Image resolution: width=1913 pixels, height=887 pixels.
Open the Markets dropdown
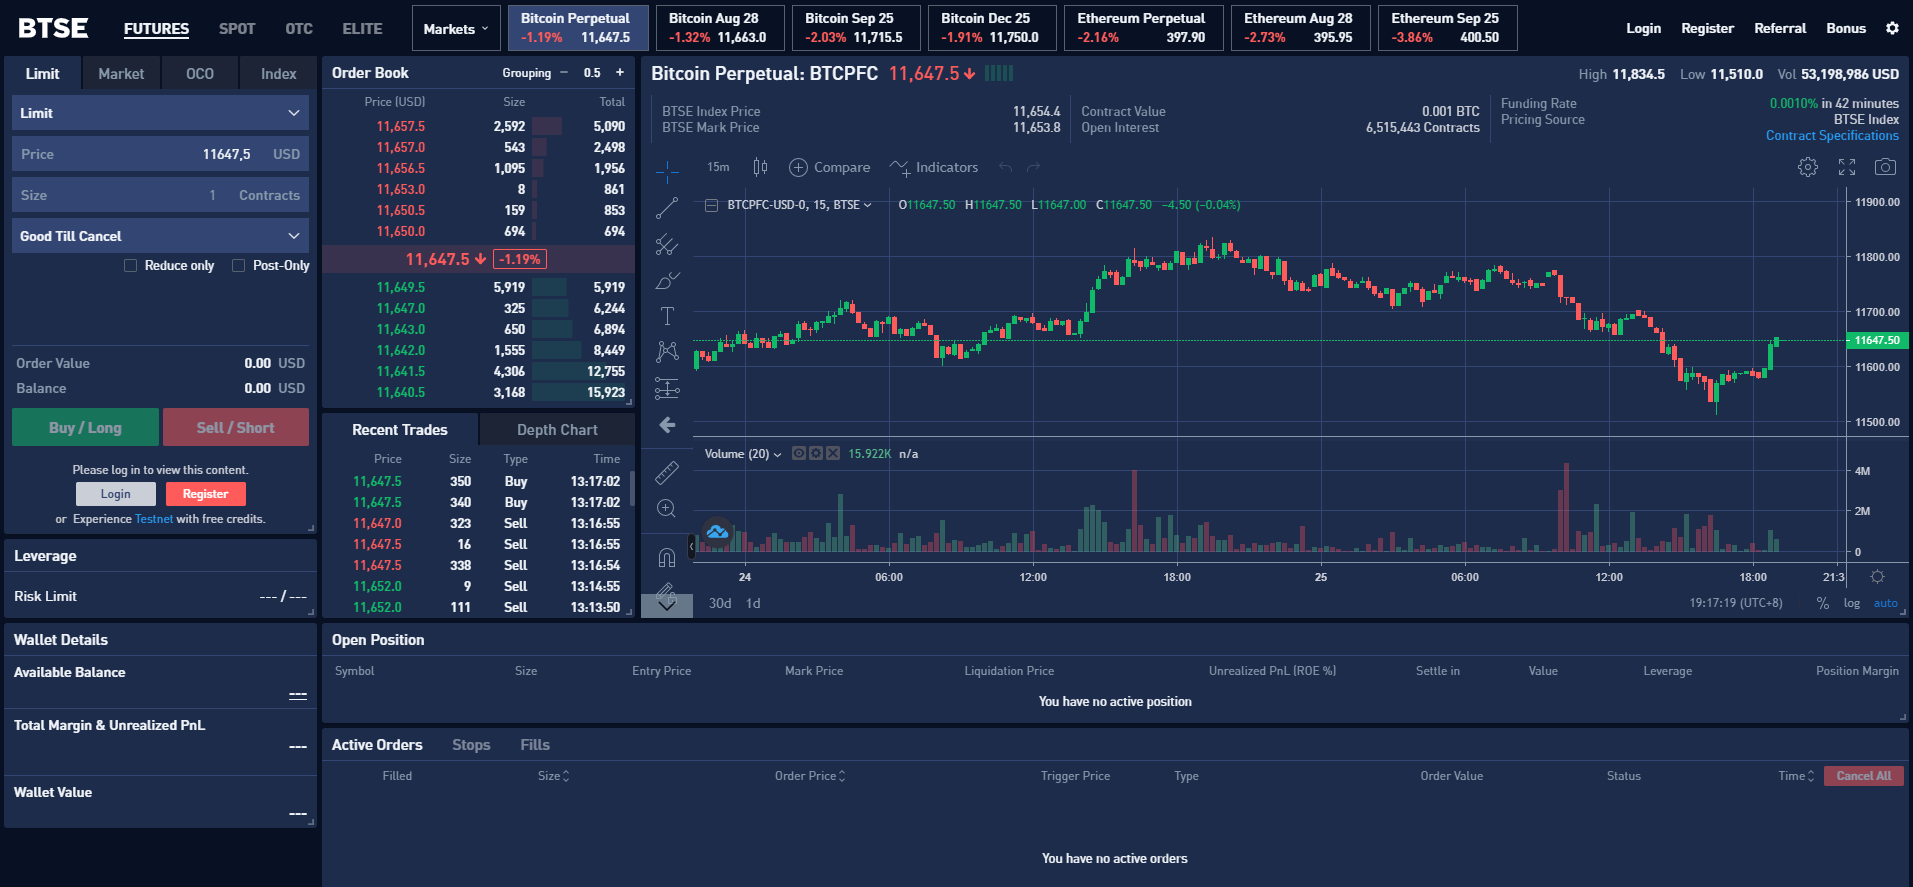[x=455, y=29]
